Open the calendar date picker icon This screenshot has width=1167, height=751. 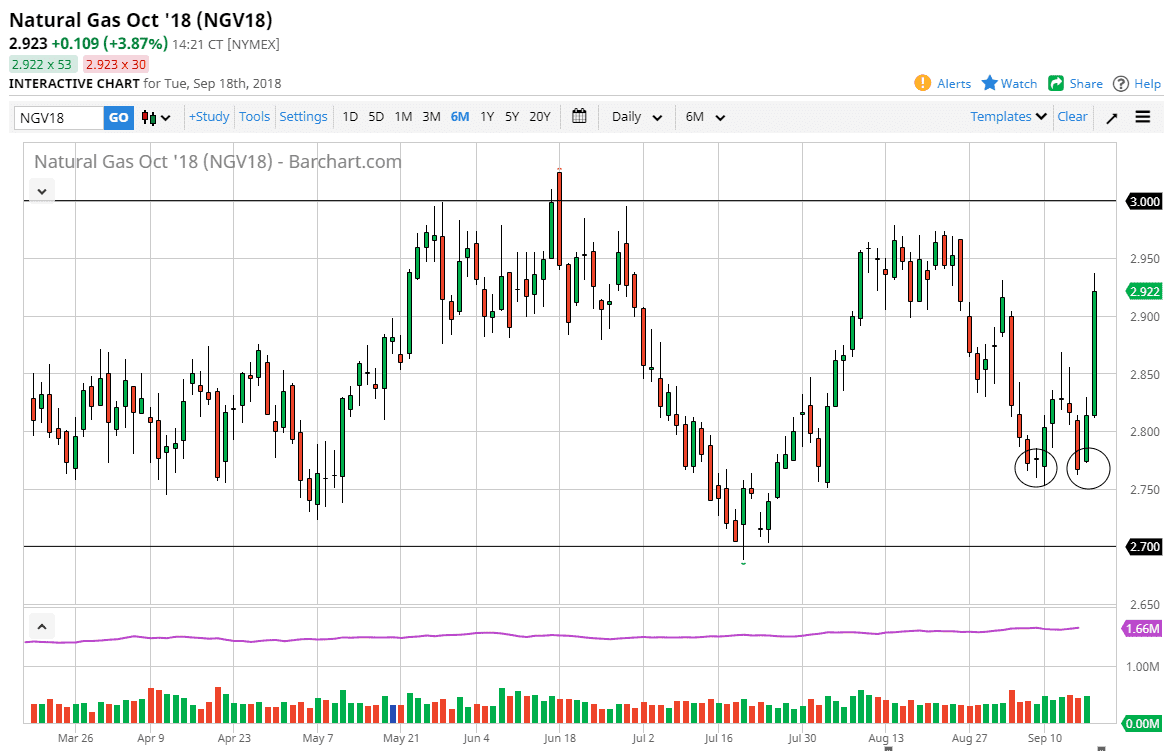point(578,116)
